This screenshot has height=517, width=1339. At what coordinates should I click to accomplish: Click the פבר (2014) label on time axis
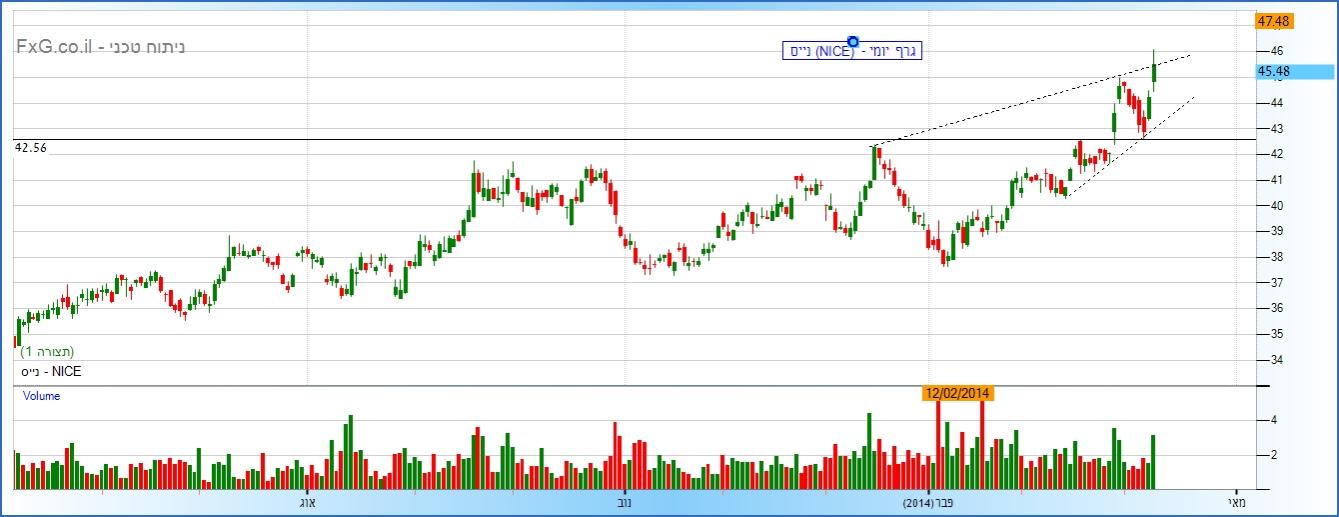pos(929,501)
